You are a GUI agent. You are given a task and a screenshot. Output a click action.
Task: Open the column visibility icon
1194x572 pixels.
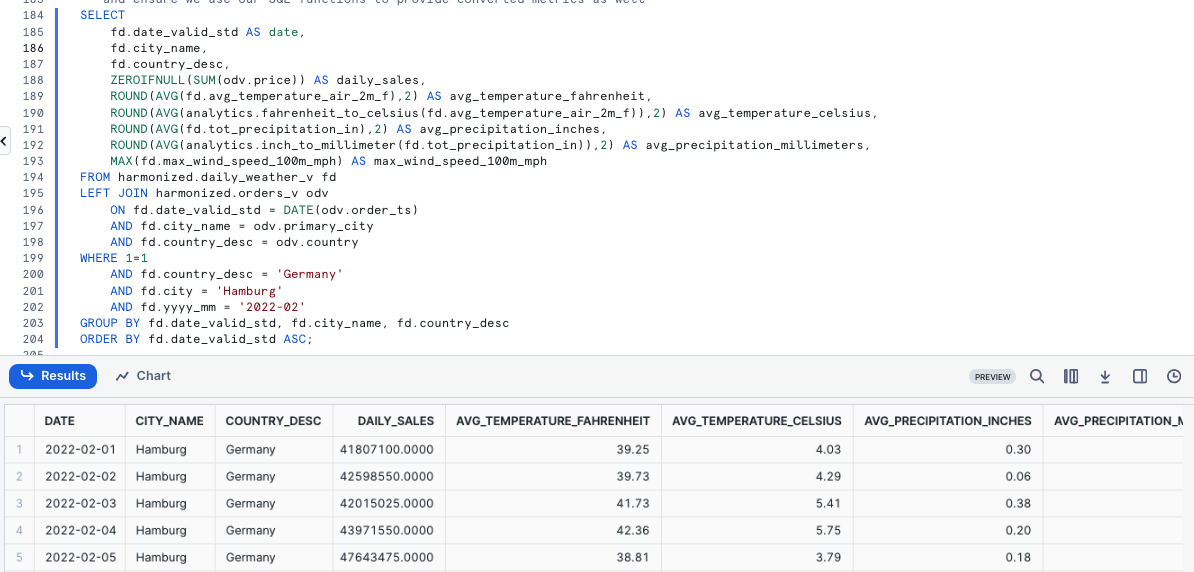[x=1071, y=376]
